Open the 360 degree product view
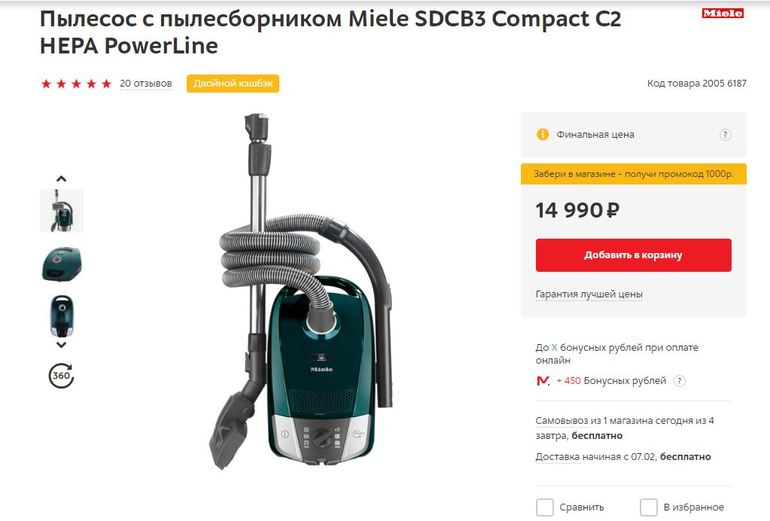This screenshot has width=770, height=521. [61, 376]
